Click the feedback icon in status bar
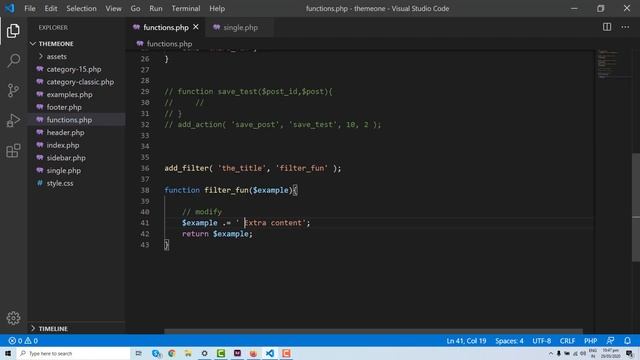Screen dimensions: 640x360 coord(610,340)
